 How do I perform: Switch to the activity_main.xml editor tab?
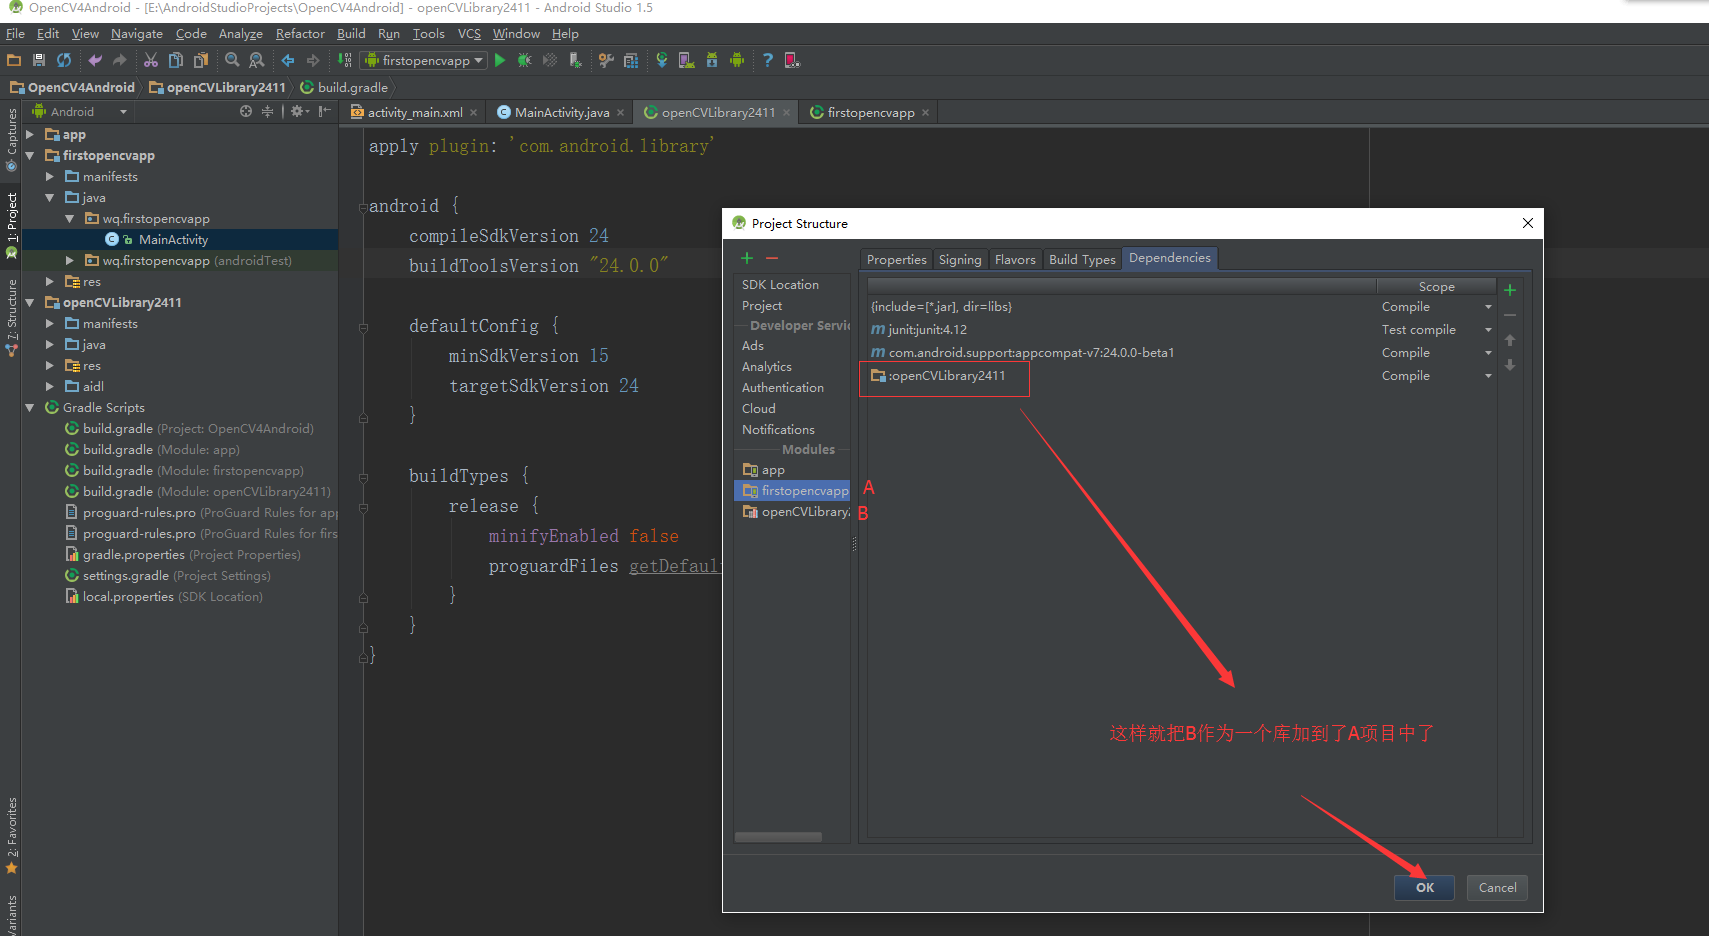coord(415,112)
